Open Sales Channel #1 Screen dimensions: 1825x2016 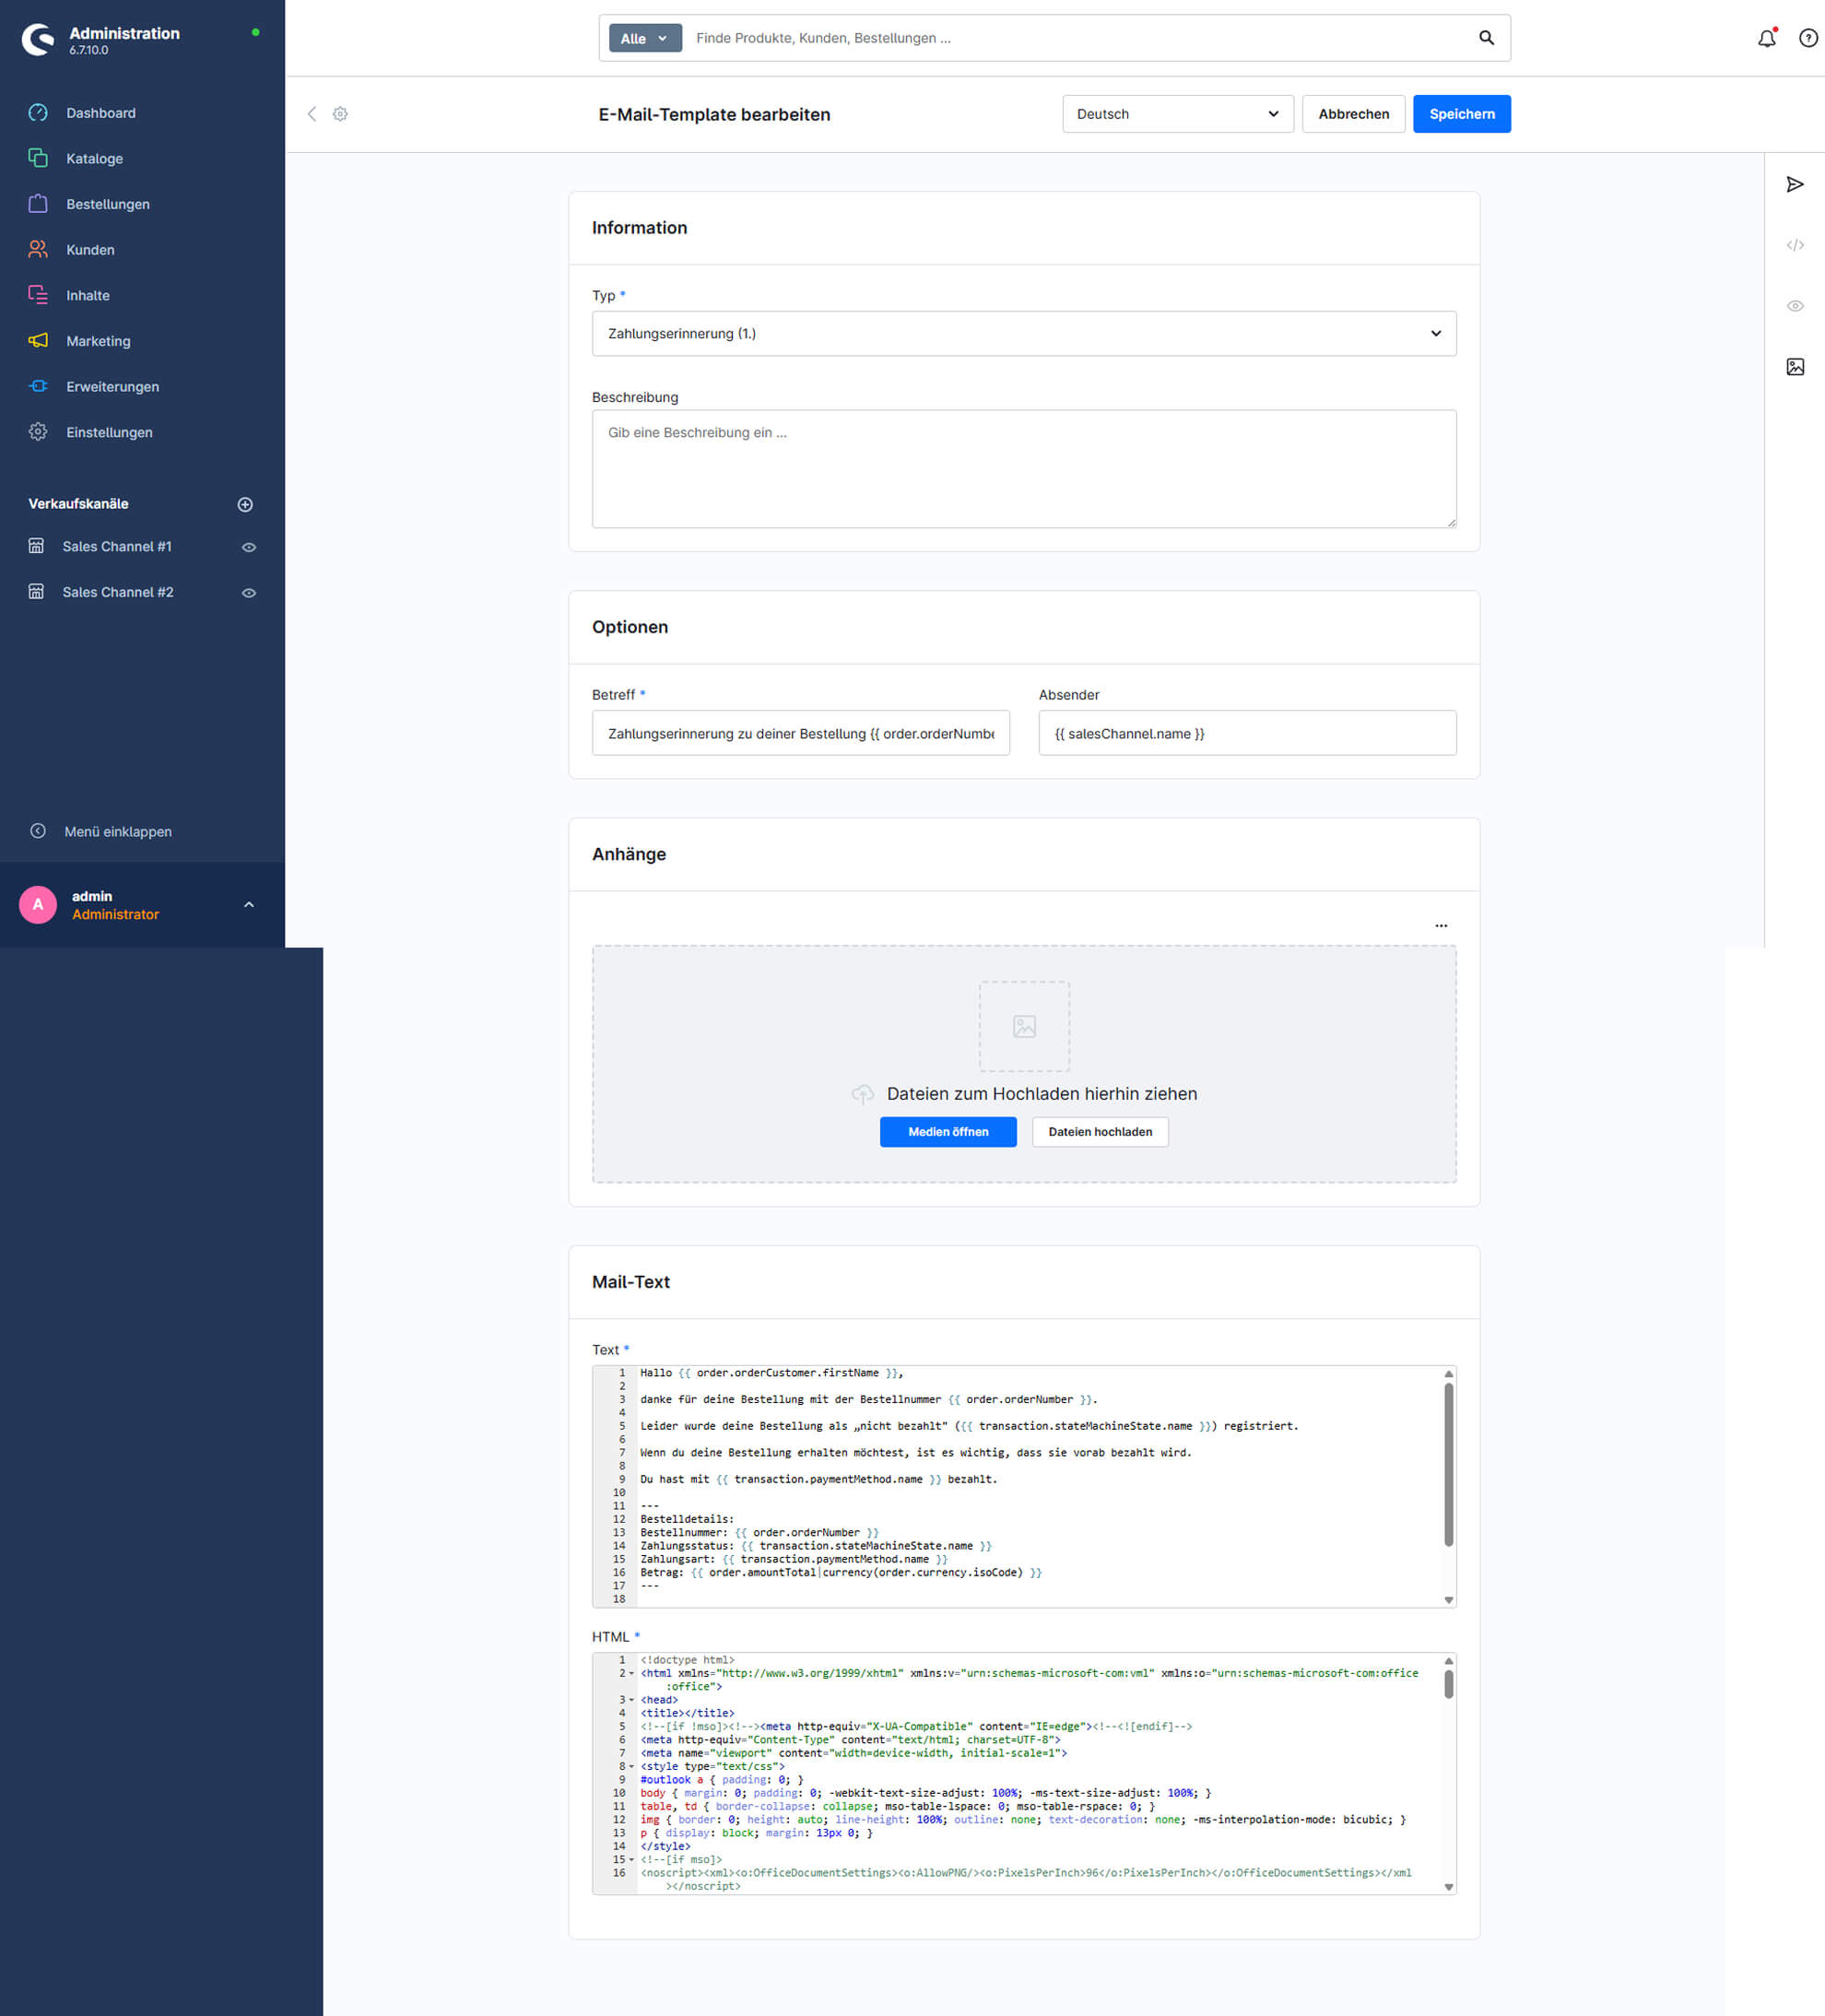117,546
